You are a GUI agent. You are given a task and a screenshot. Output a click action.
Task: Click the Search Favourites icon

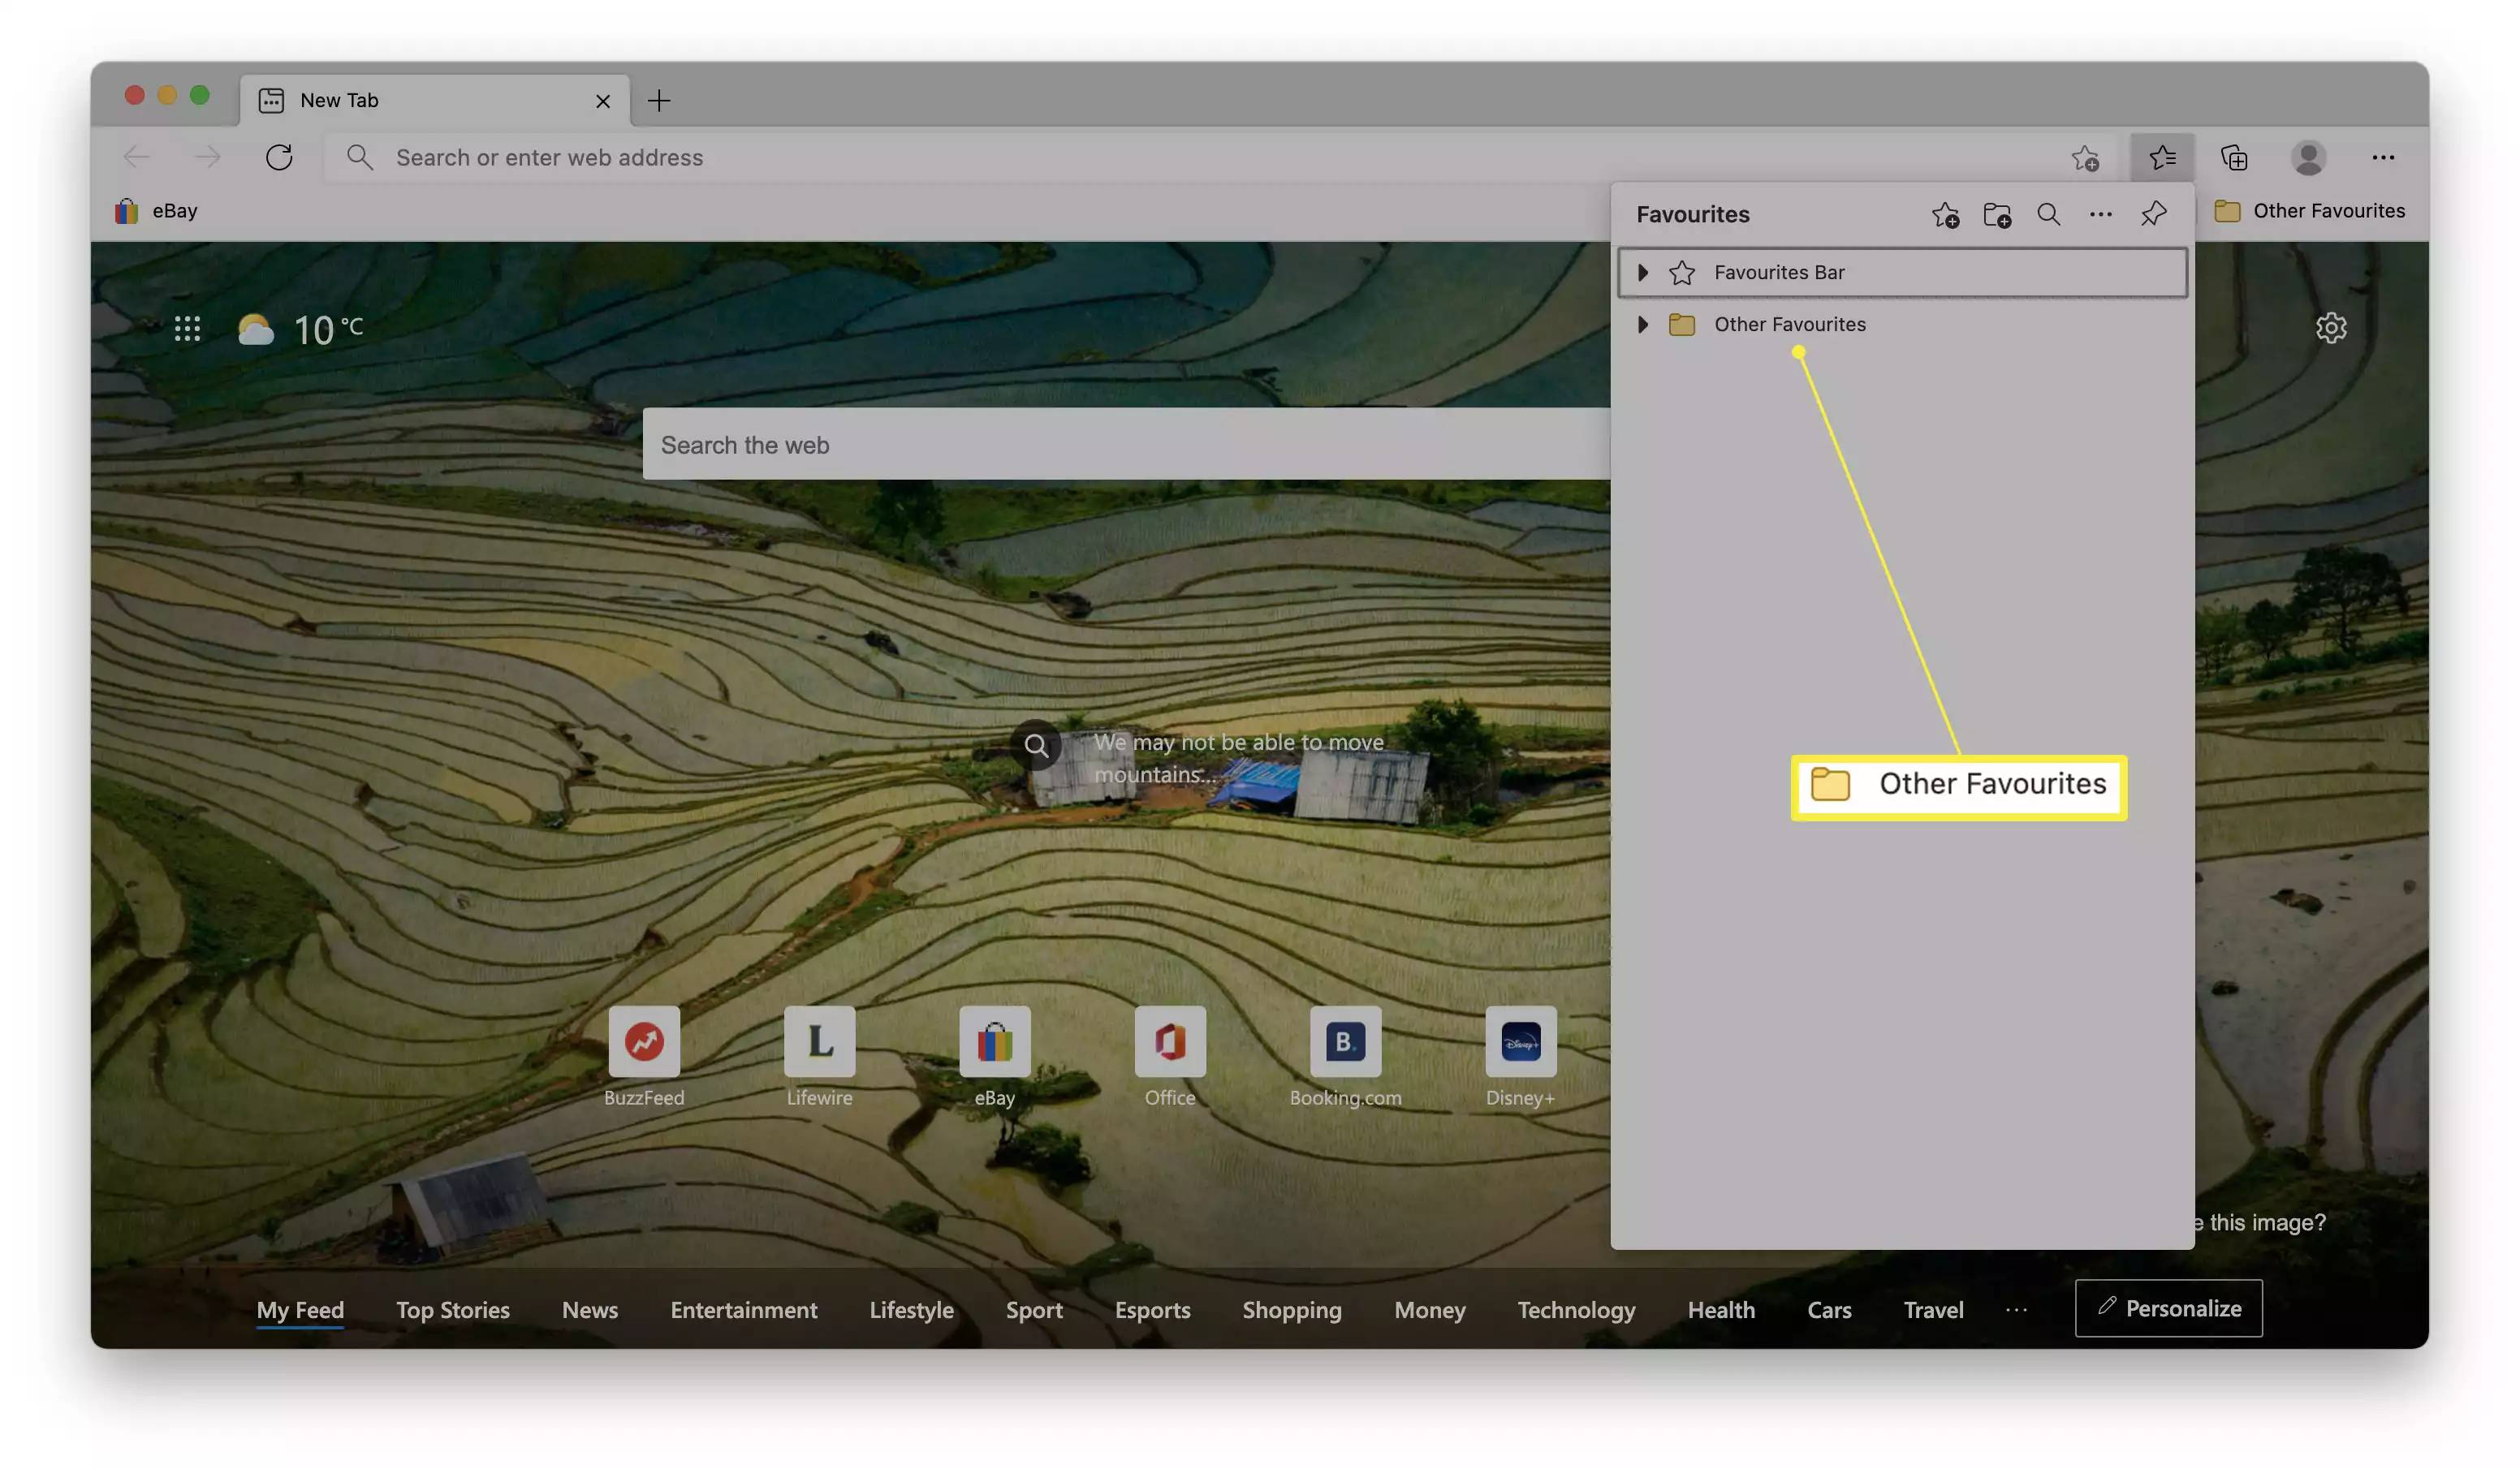point(2047,213)
